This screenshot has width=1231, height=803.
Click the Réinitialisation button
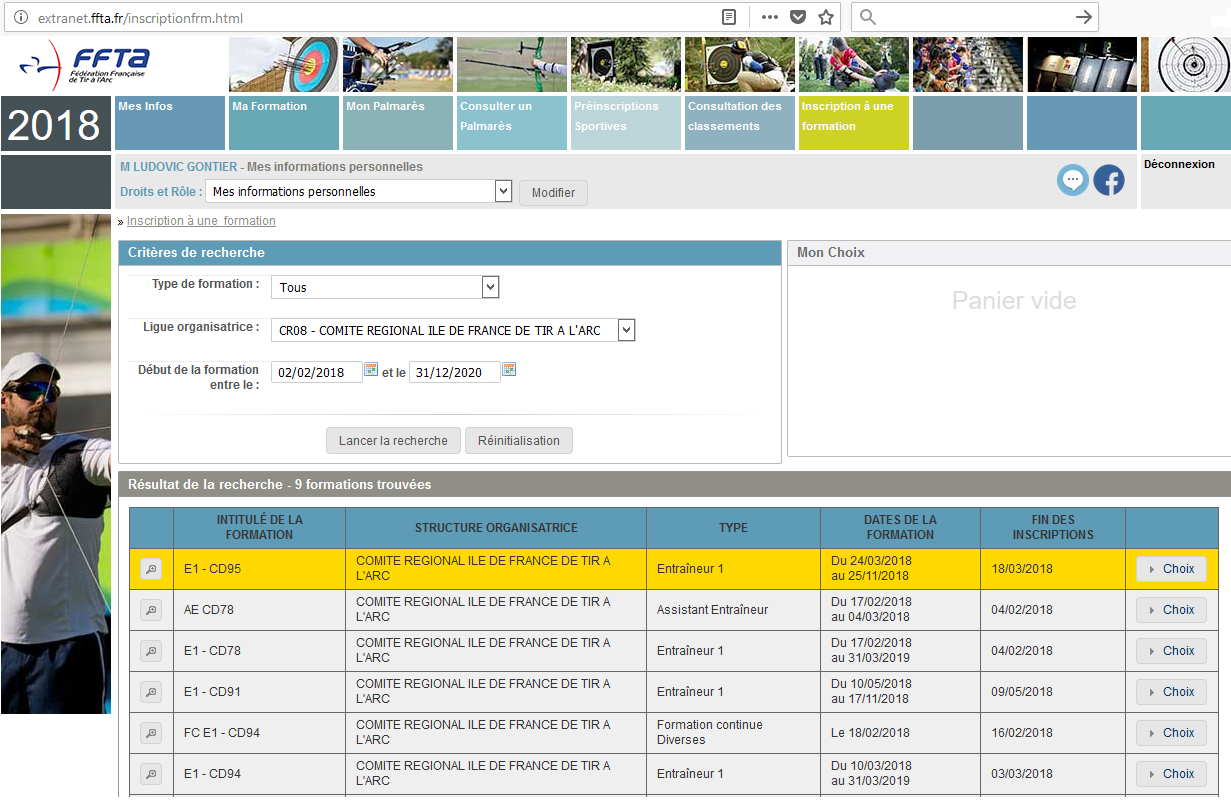[x=519, y=441]
